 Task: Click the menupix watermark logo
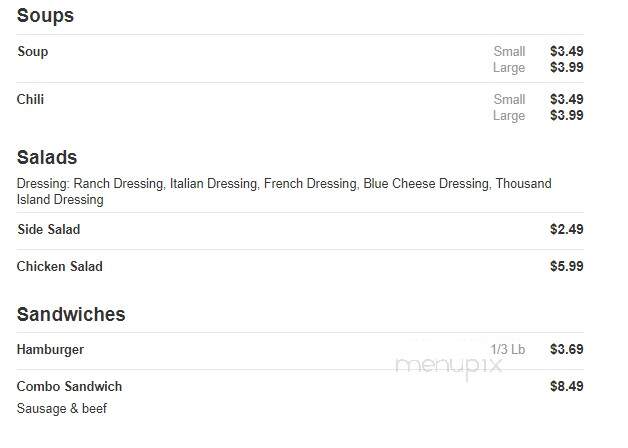click(449, 366)
